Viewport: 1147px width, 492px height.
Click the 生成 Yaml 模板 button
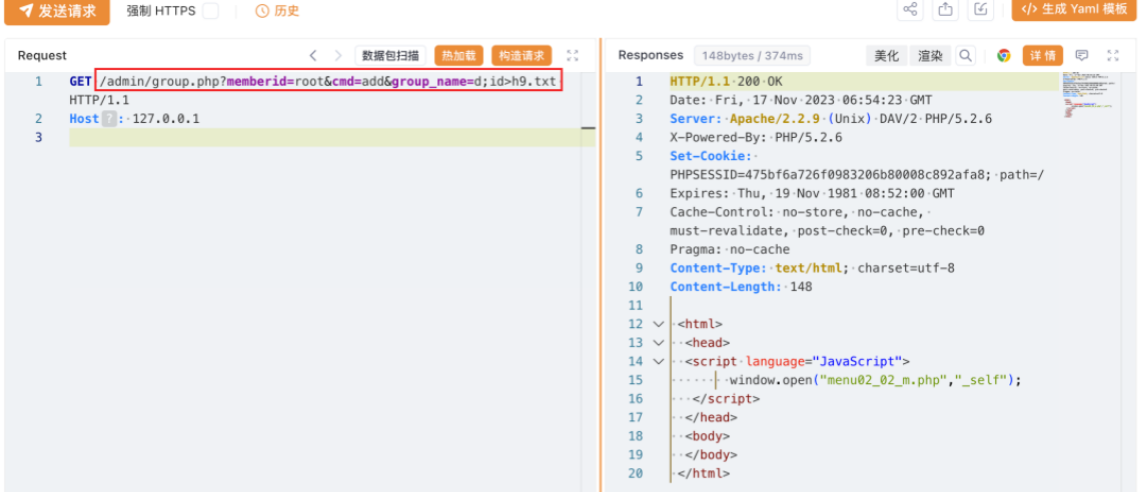tap(1074, 10)
